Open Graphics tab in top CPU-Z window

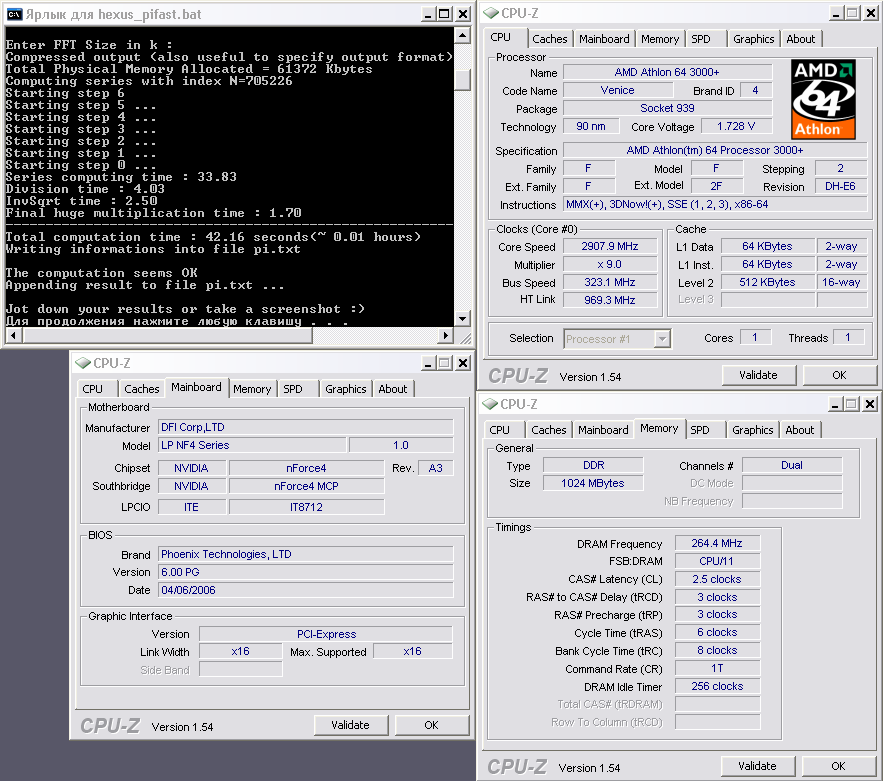tap(753, 39)
